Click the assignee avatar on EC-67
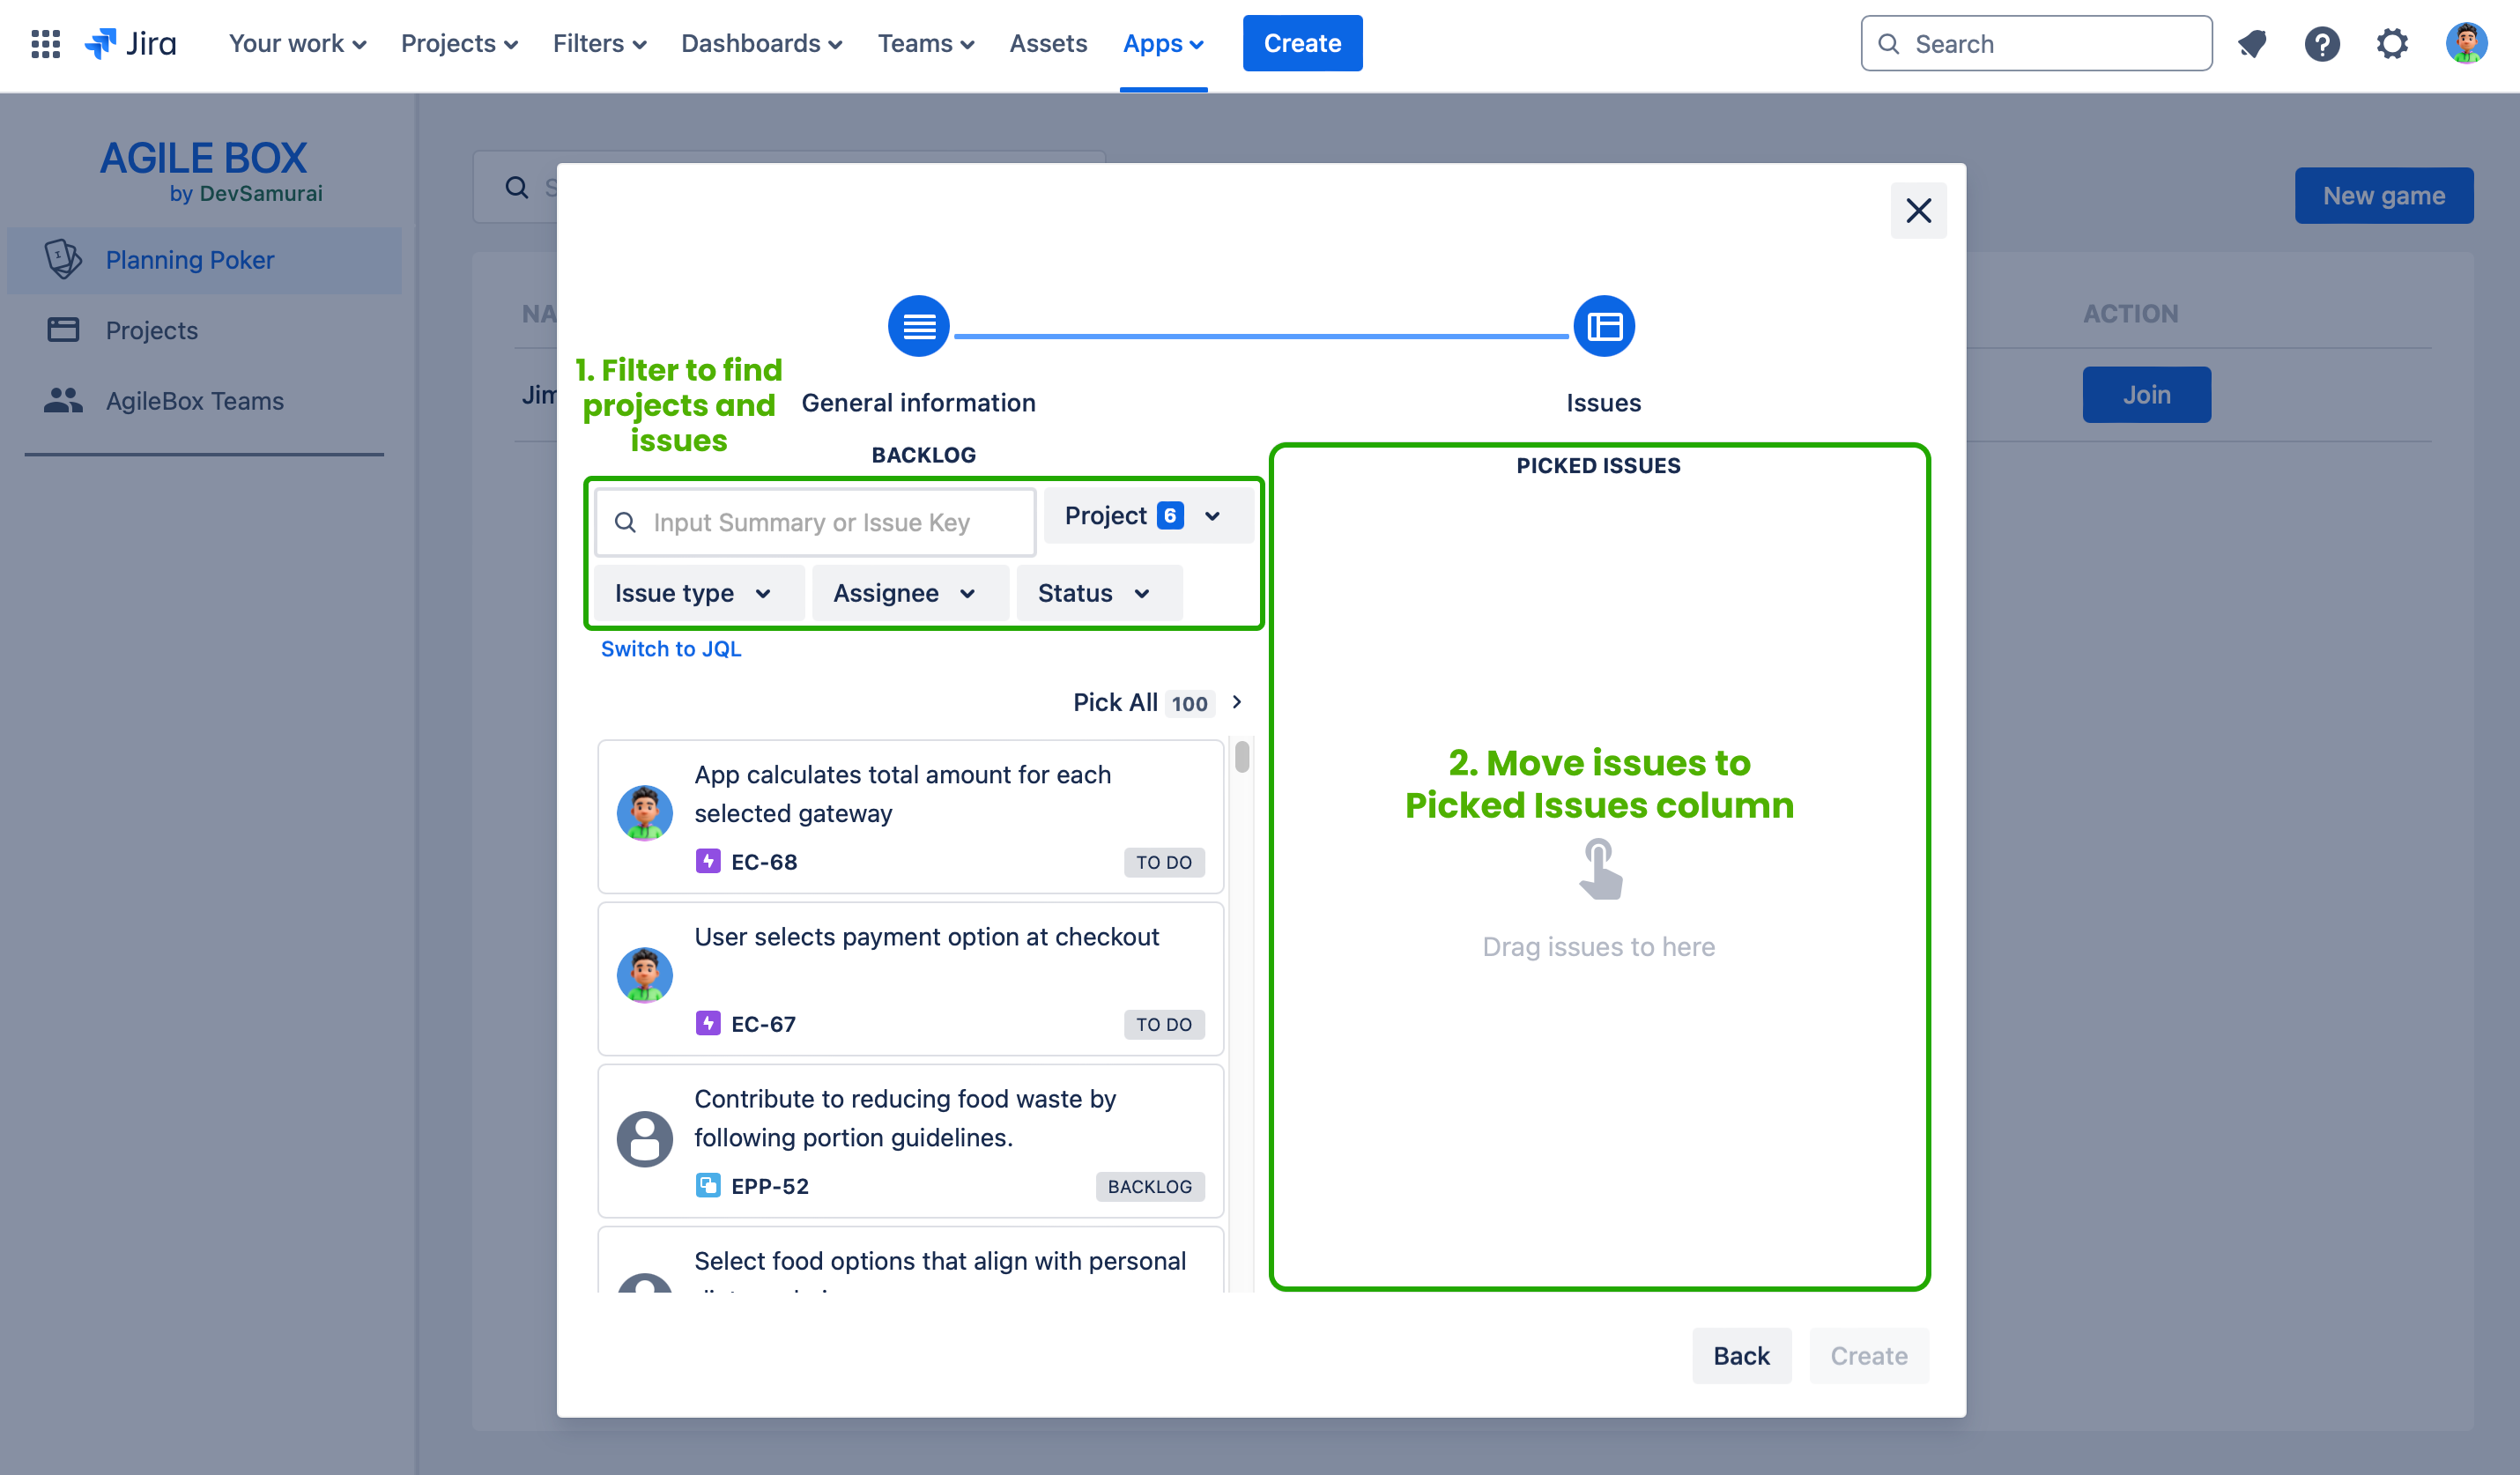 [644, 975]
